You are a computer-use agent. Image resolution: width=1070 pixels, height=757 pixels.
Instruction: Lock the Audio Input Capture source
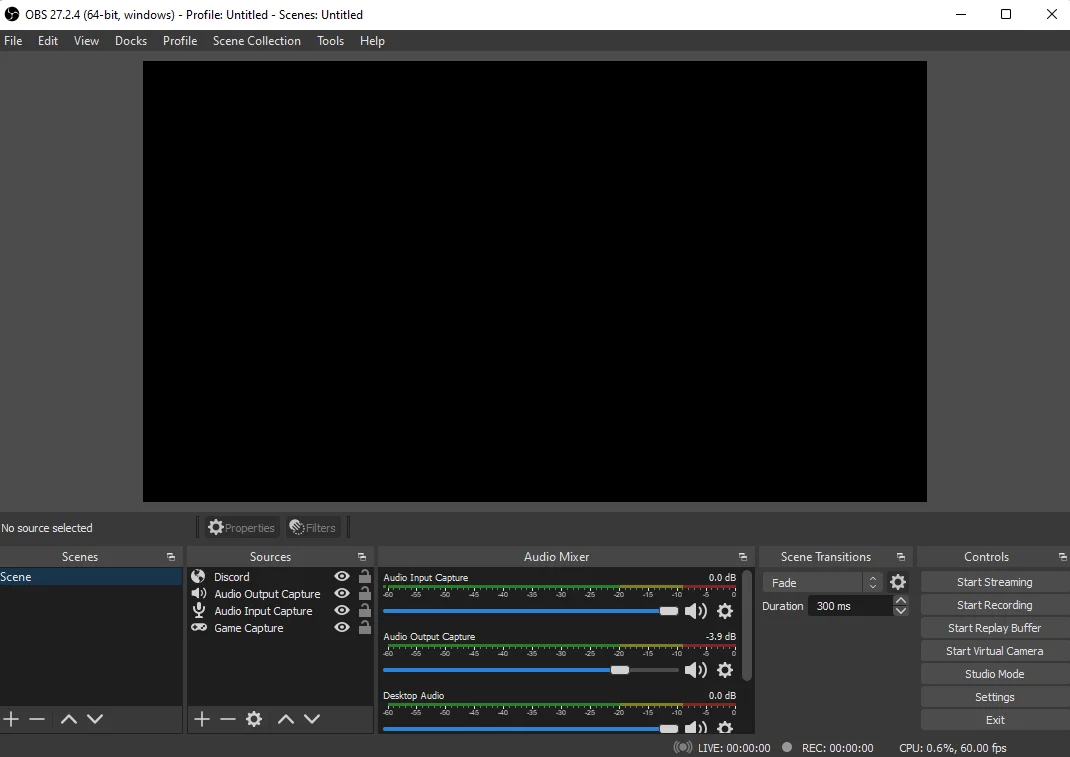coord(365,610)
